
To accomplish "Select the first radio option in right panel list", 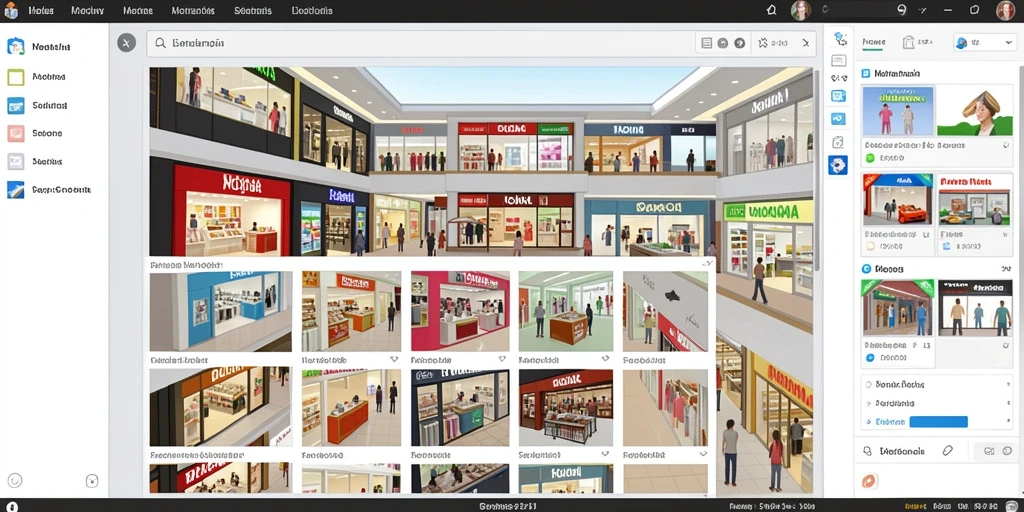I will point(869,385).
